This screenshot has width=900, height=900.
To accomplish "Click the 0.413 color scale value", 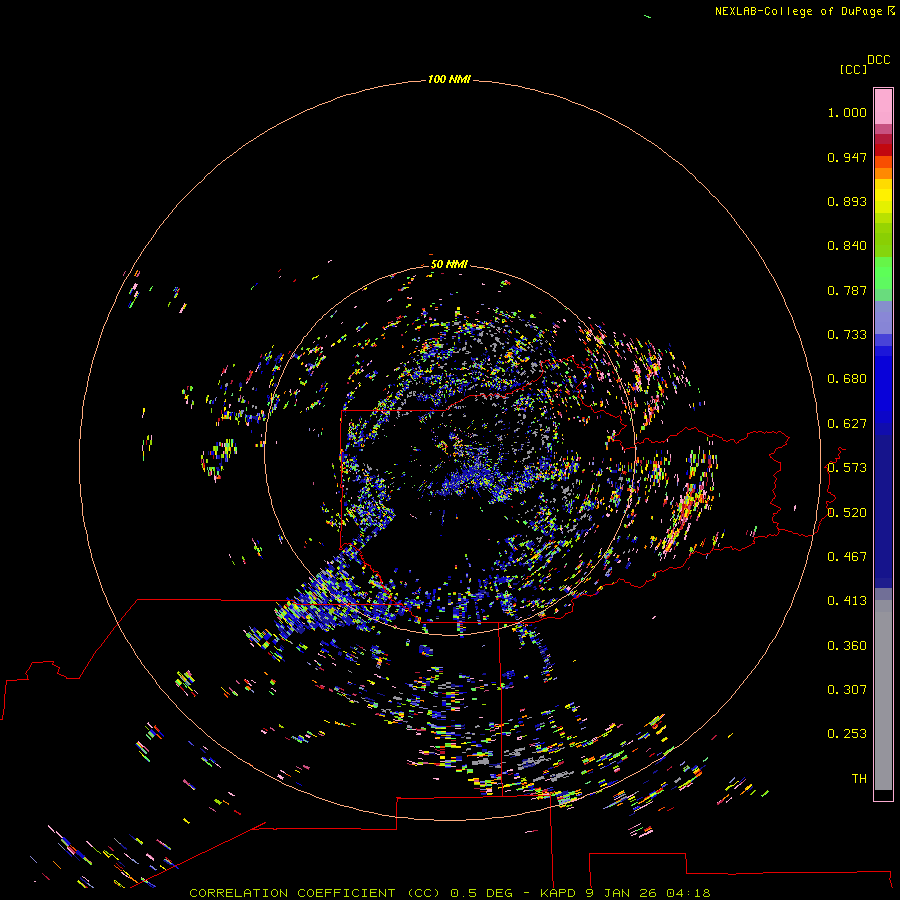I will [847, 601].
